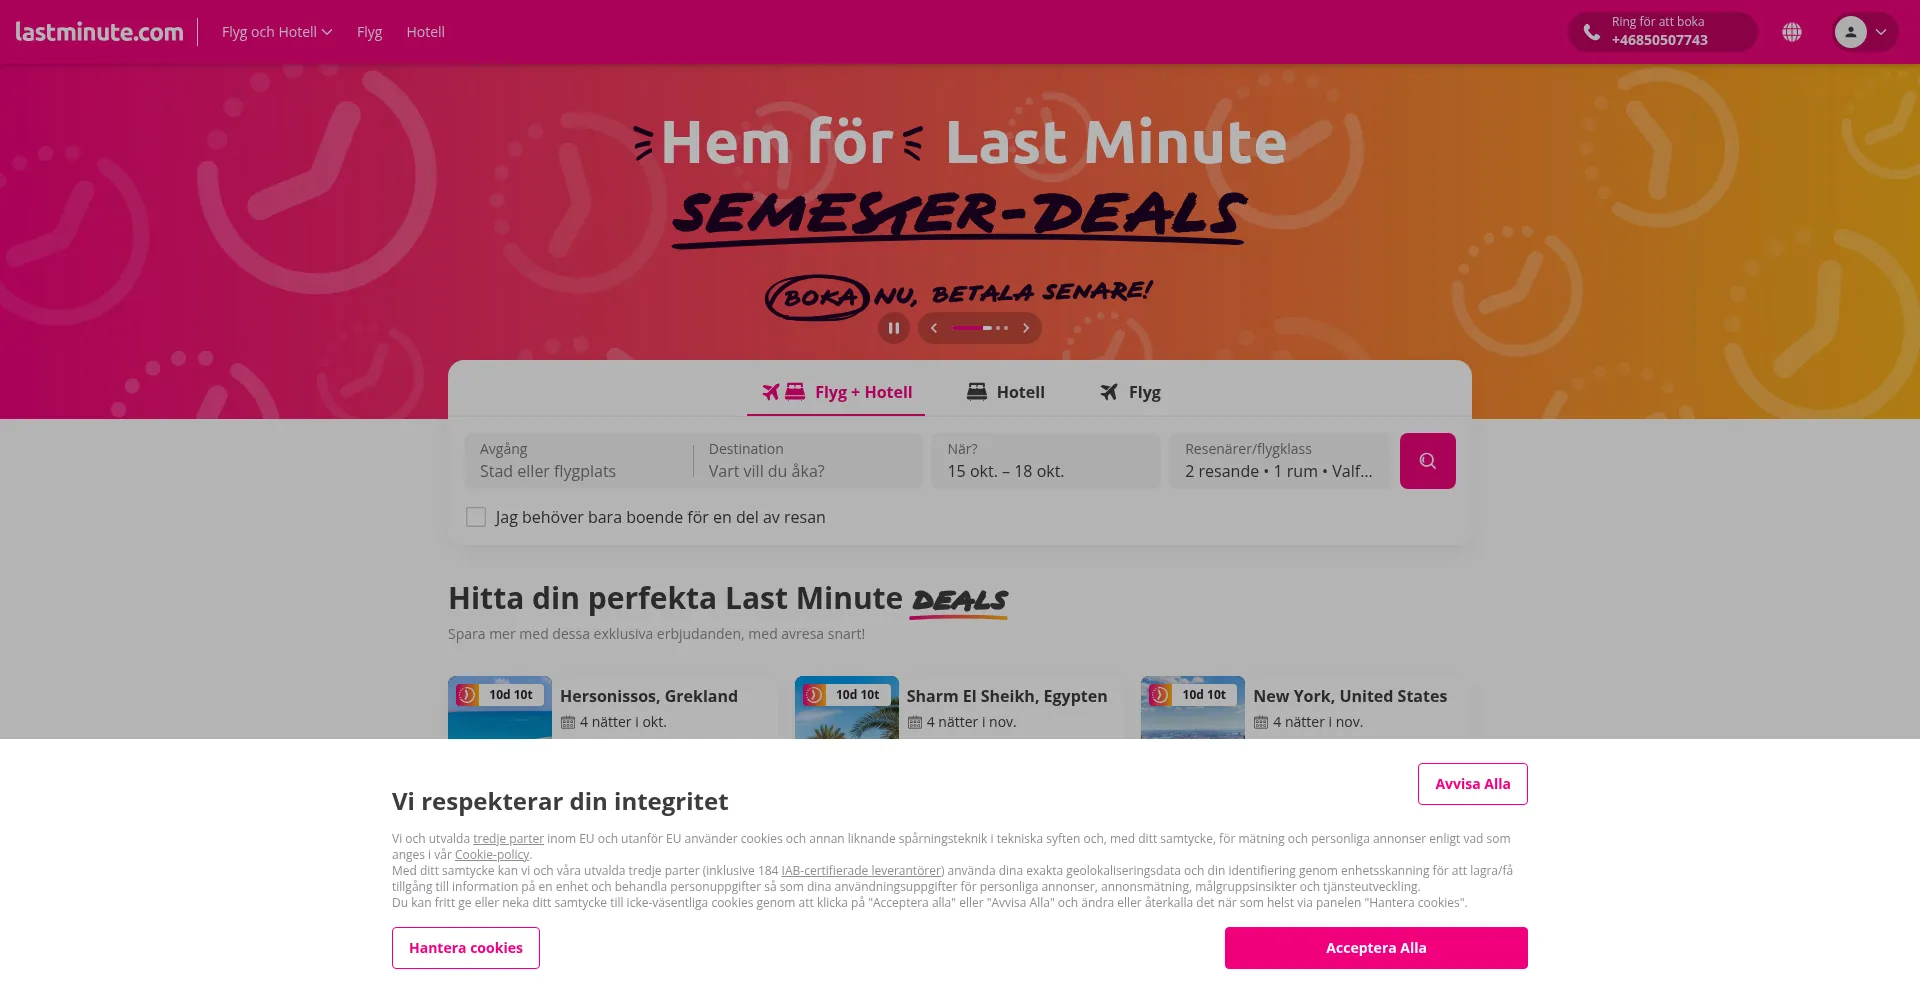This screenshot has height=993, width=1920.
Task: Click the carousel progress indicator dots
Action: point(980,328)
